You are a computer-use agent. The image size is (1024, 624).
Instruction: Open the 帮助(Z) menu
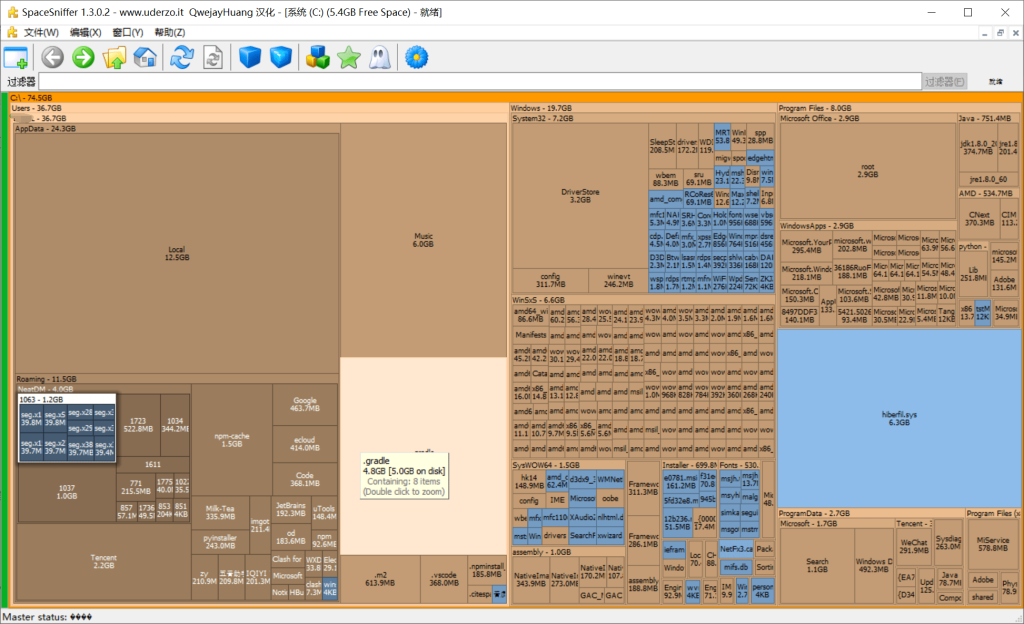click(x=170, y=33)
